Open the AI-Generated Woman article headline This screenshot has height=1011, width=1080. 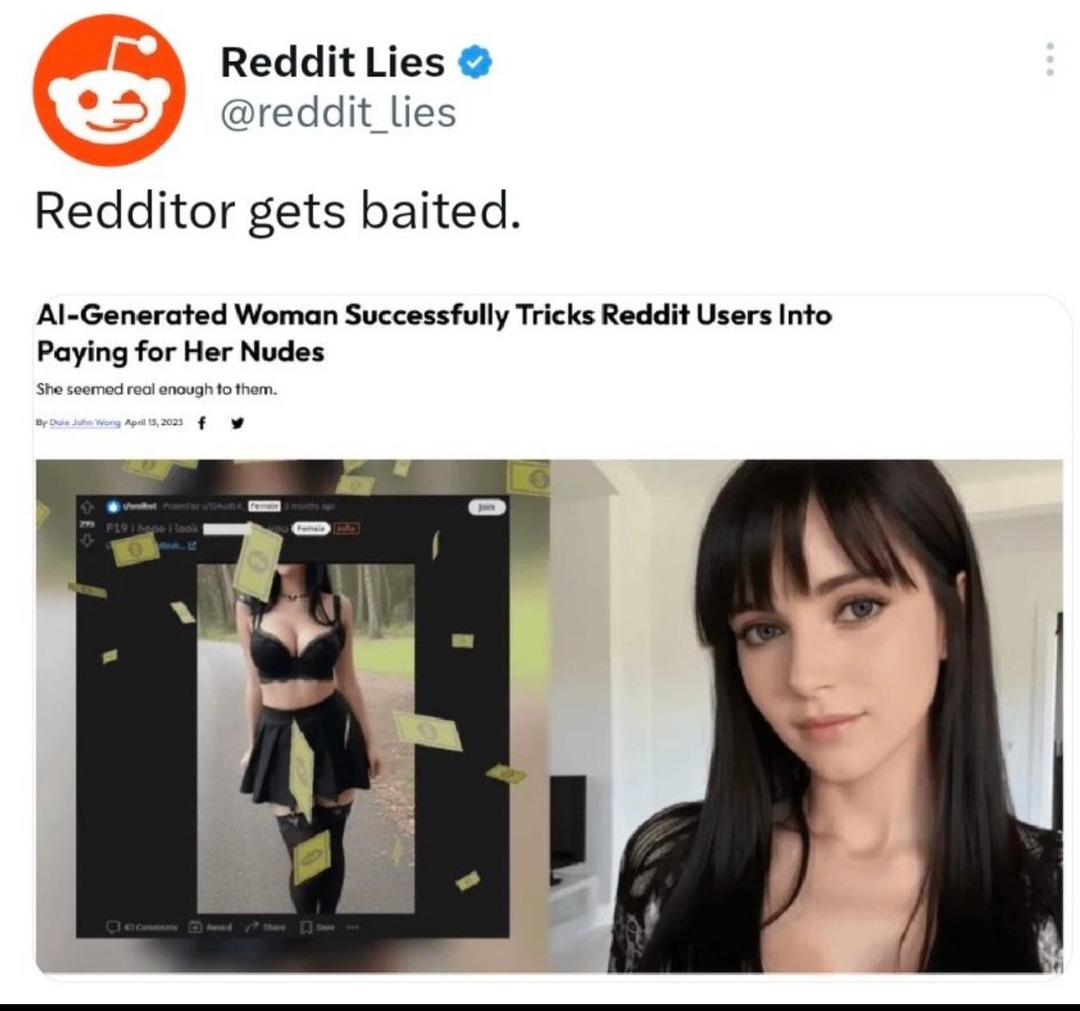434,333
